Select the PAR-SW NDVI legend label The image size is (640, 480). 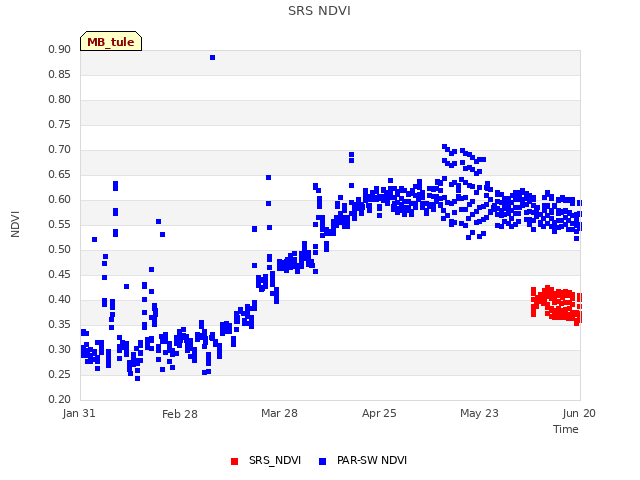372,460
